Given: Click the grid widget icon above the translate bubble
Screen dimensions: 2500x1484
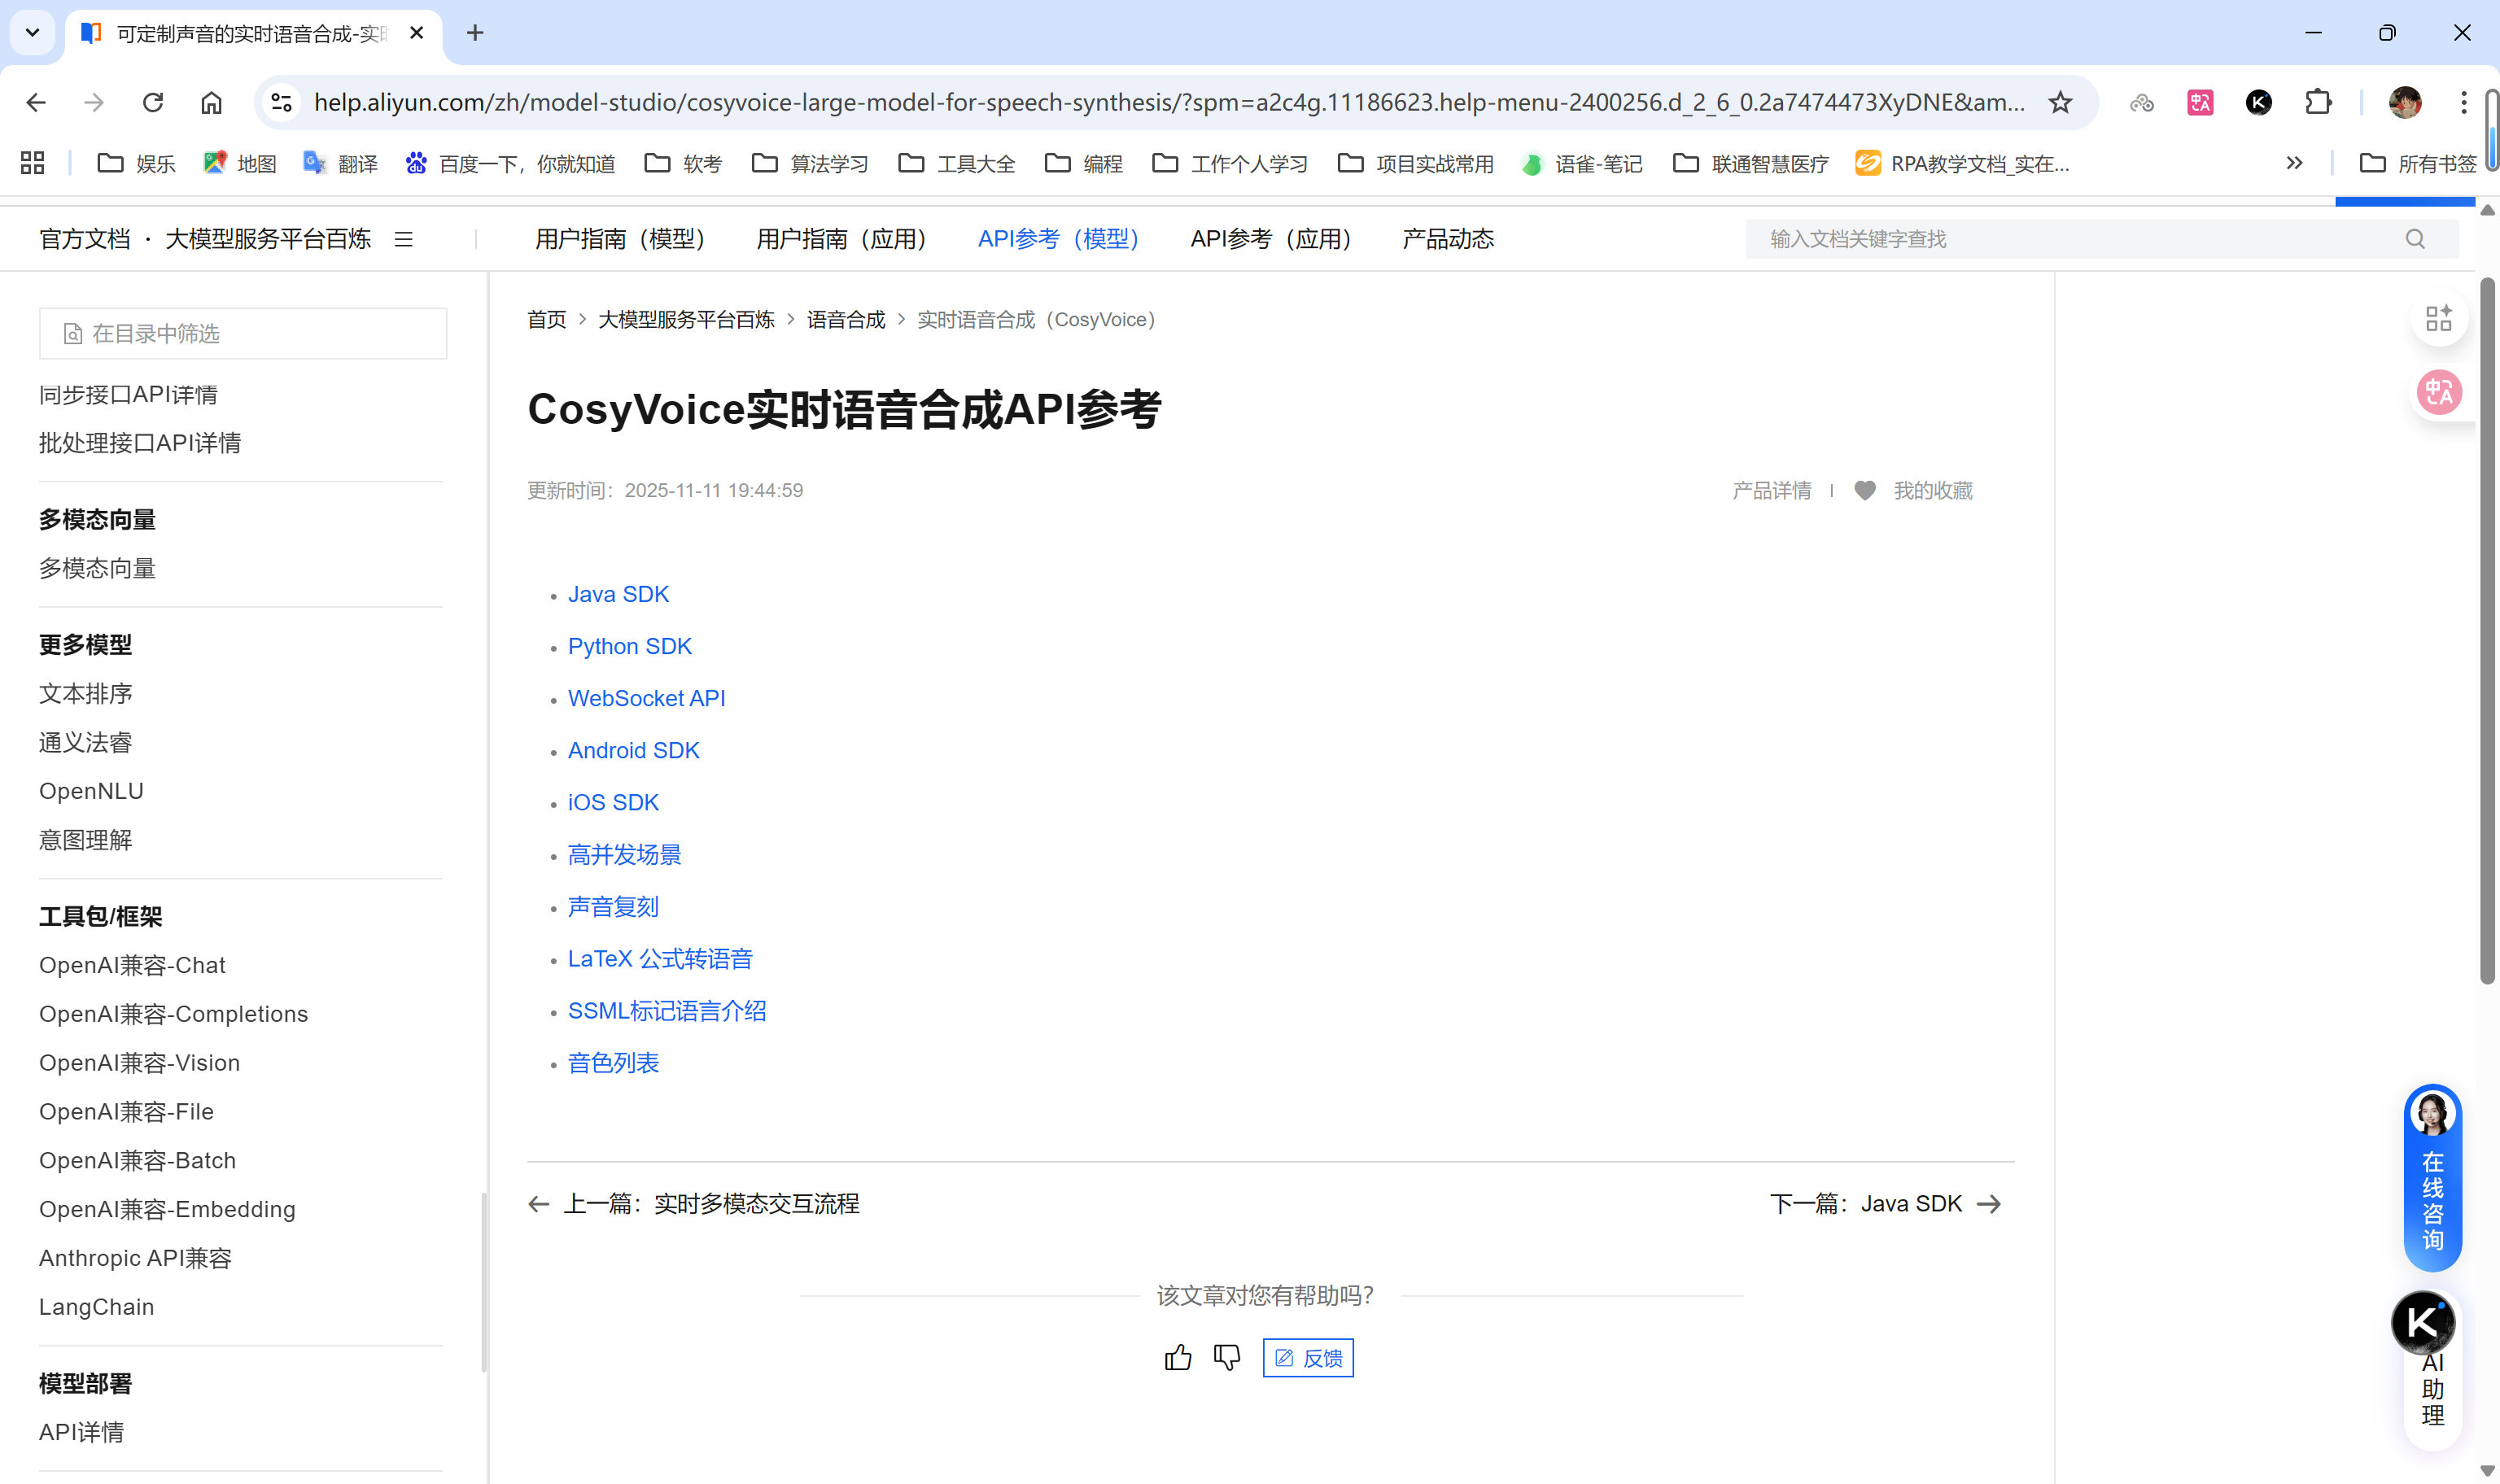Looking at the screenshot, I should point(2438,317).
